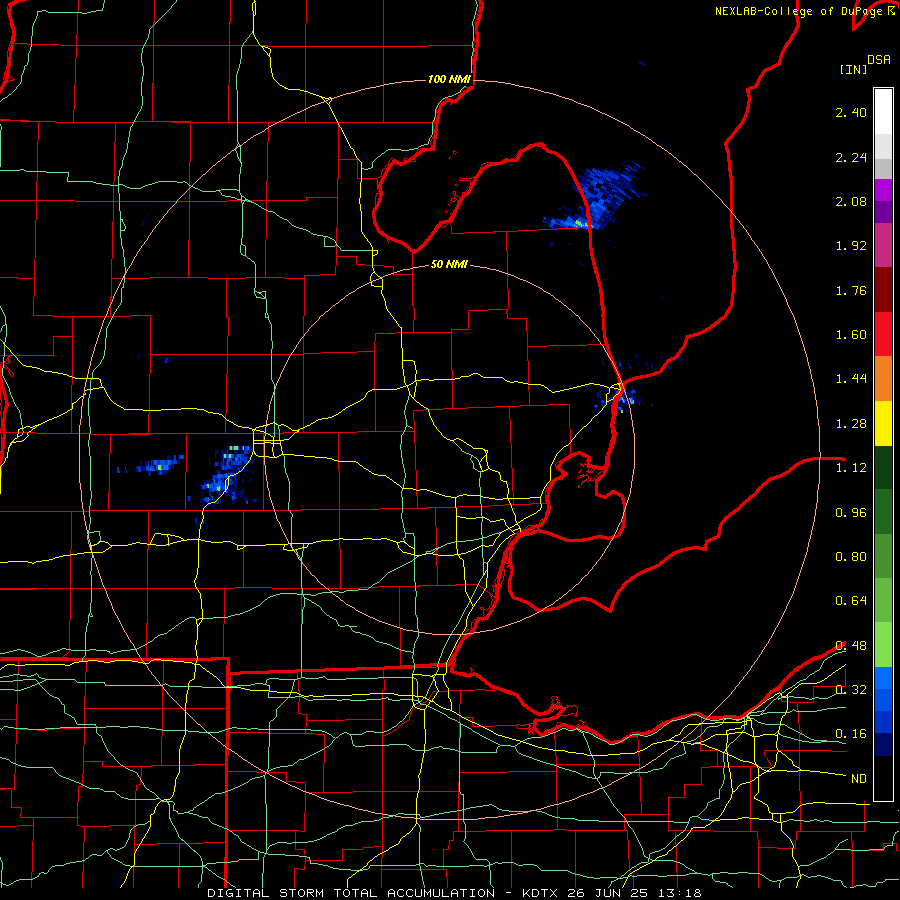Click the [IN] units label
900x900 pixels.
tap(854, 69)
